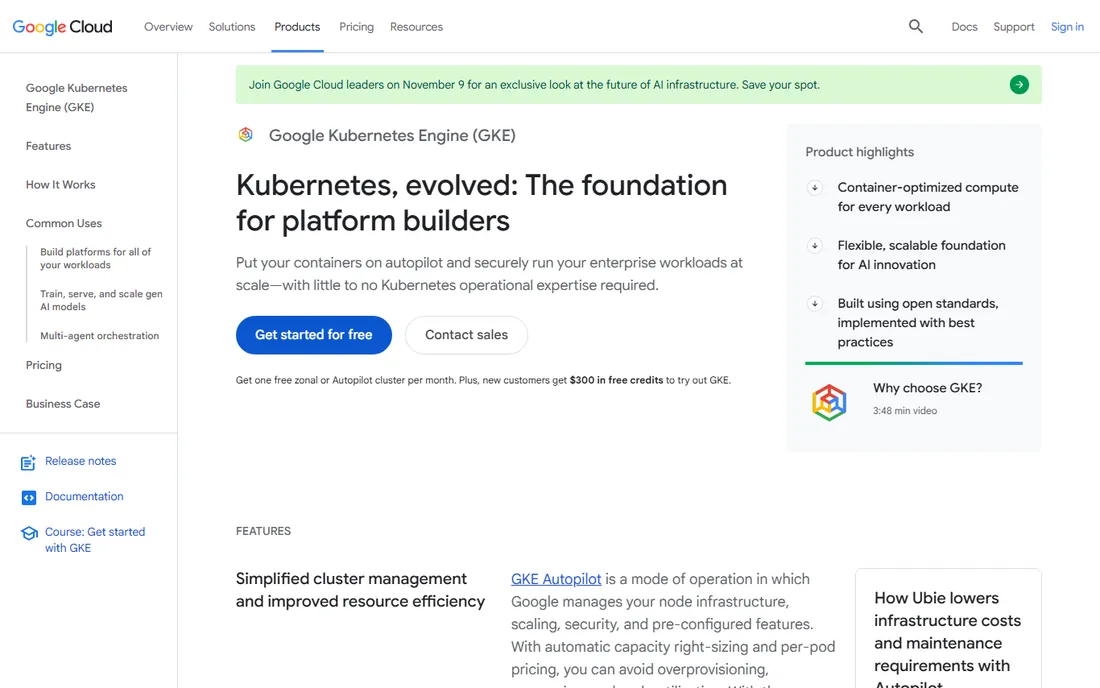Select Common Uses in sidebar
The width and height of the screenshot is (1100, 688).
point(64,223)
